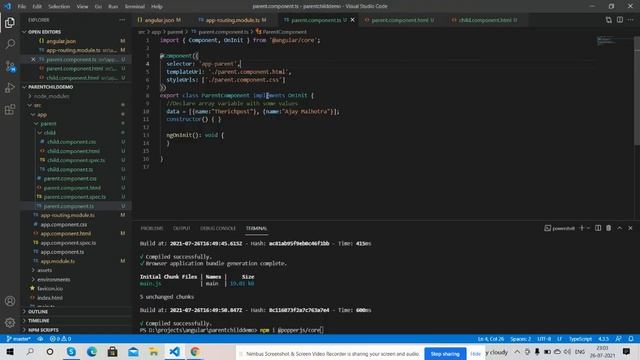Collapse the parent folder
The image size is (640, 360).
pyautogui.click(x=48, y=124)
